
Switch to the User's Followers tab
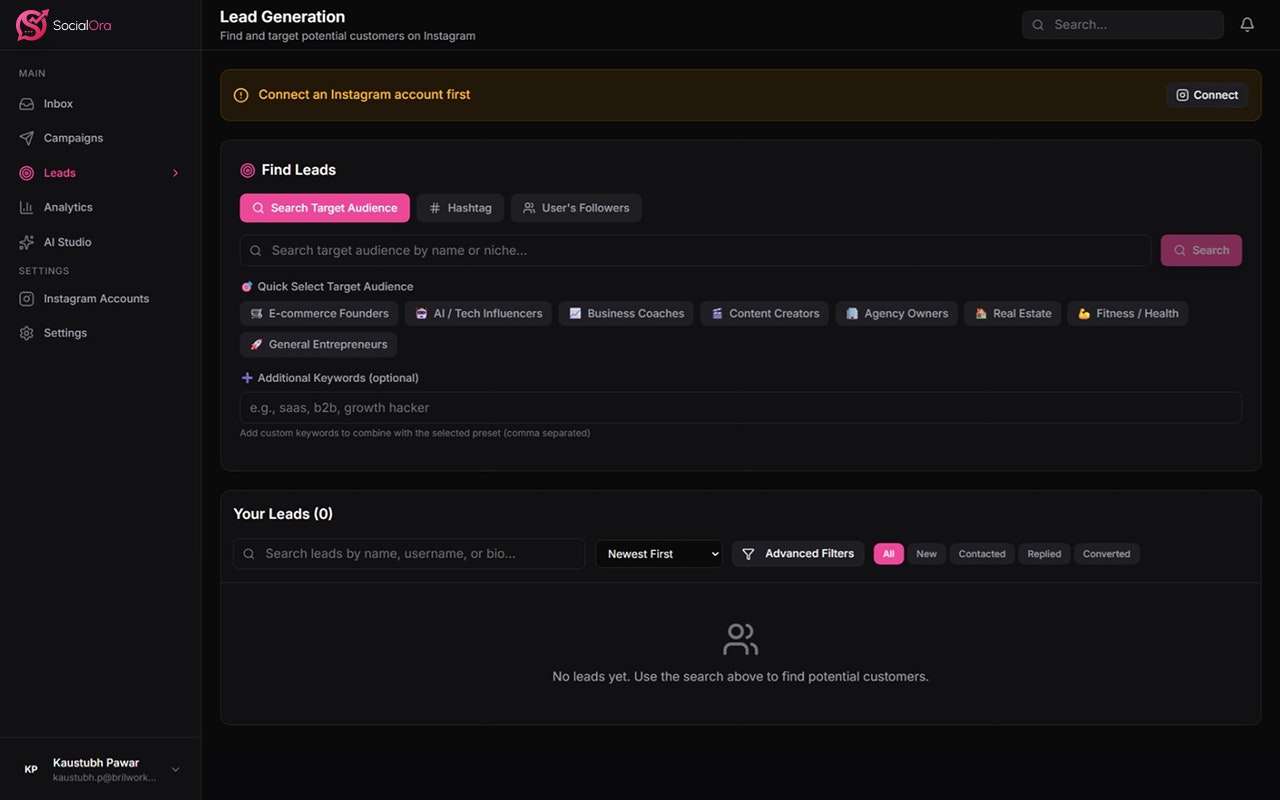coord(576,208)
